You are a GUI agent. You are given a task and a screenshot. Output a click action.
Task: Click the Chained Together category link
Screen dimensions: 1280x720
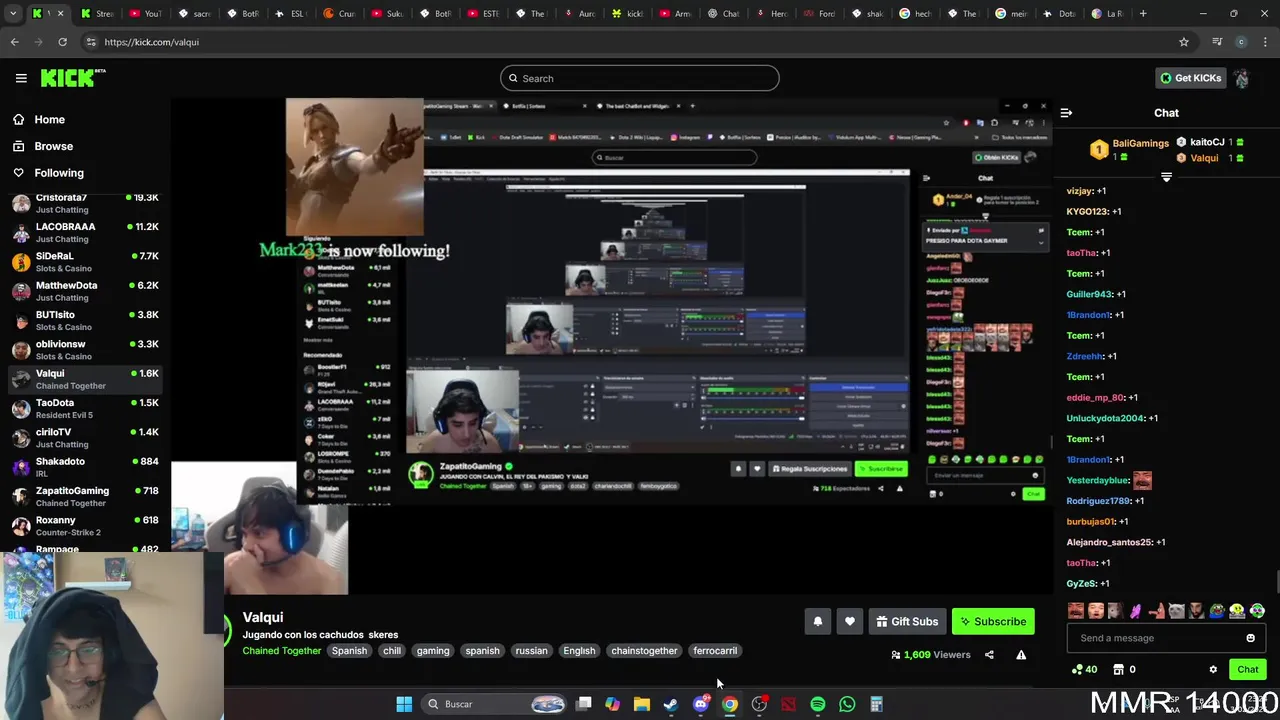282,651
